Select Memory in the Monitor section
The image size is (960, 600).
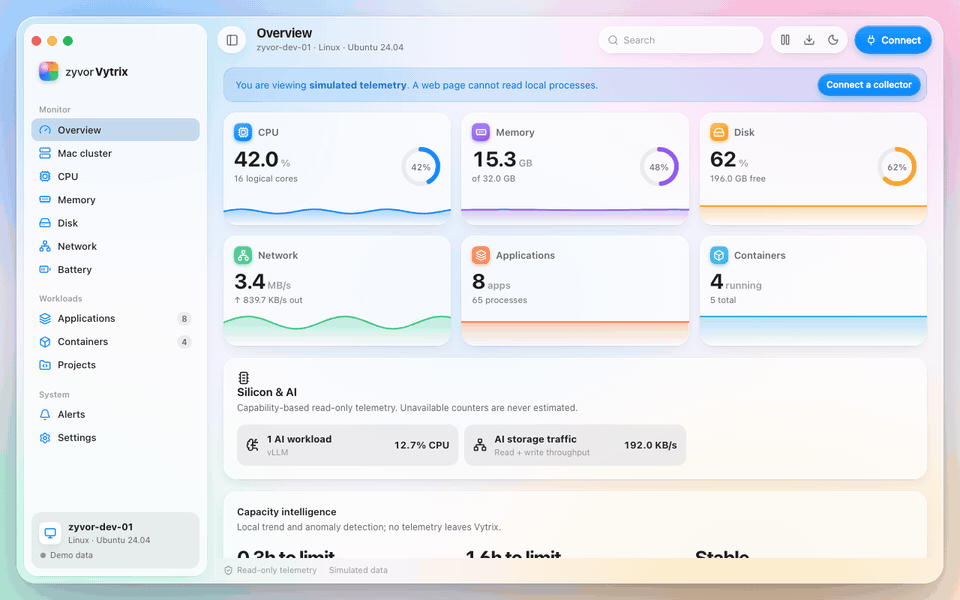point(115,200)
